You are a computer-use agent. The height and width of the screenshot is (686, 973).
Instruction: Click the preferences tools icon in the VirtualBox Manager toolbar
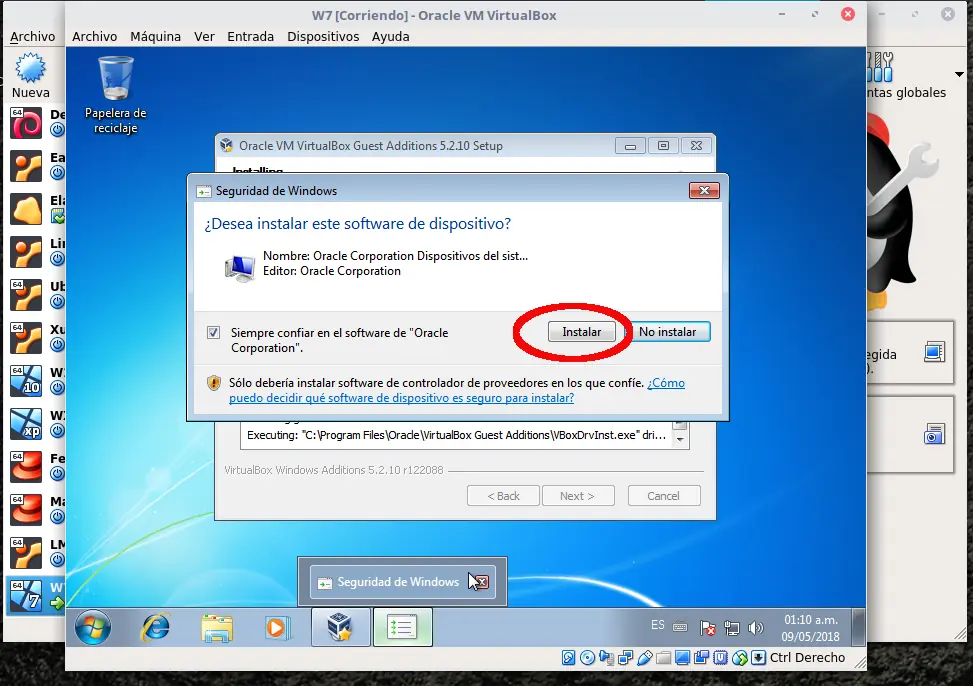(x=881, y=67)
